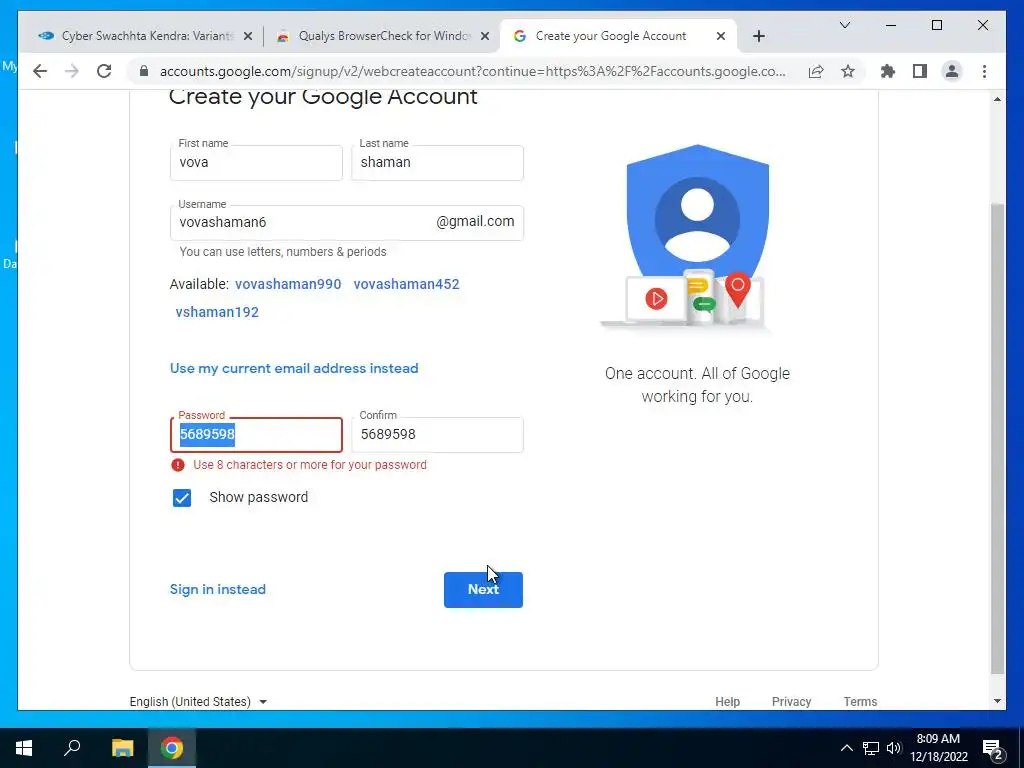The width and height of the screenshot is (1024, 768).
Task: Click the Username field
Action: tap(347, 223)
